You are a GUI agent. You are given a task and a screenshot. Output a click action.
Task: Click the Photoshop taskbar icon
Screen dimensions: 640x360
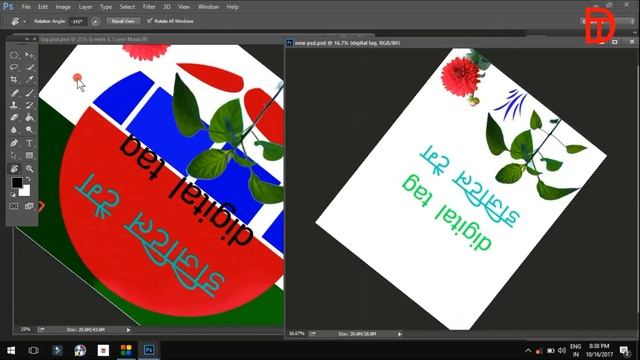click(x=149, y=350)
